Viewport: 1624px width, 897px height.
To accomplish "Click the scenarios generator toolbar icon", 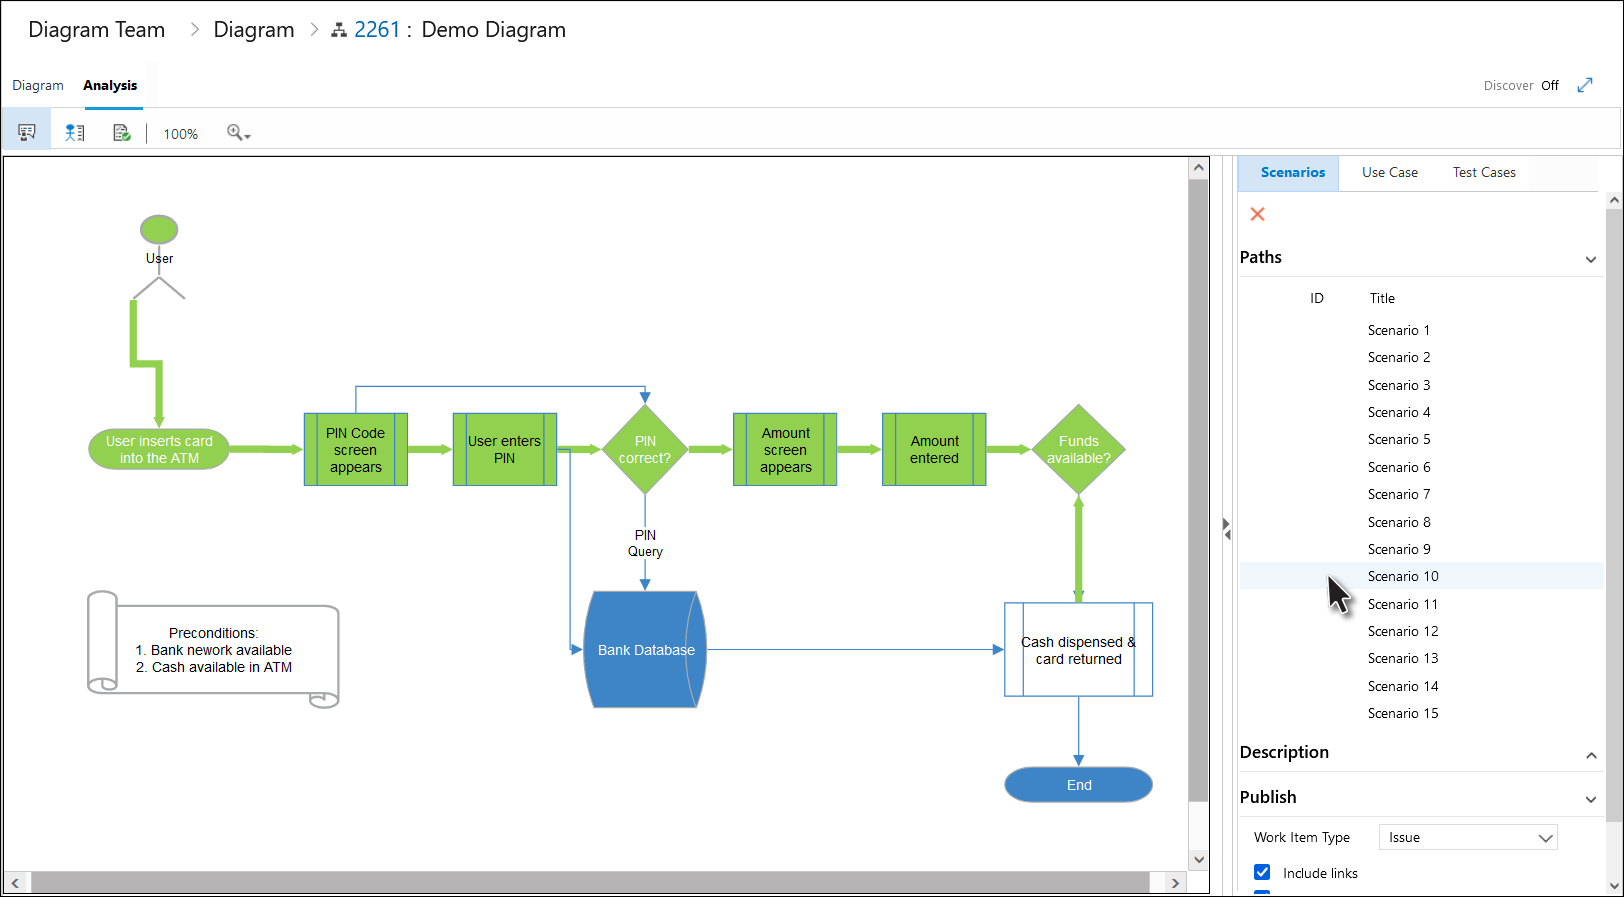I will tap(27, 133).
